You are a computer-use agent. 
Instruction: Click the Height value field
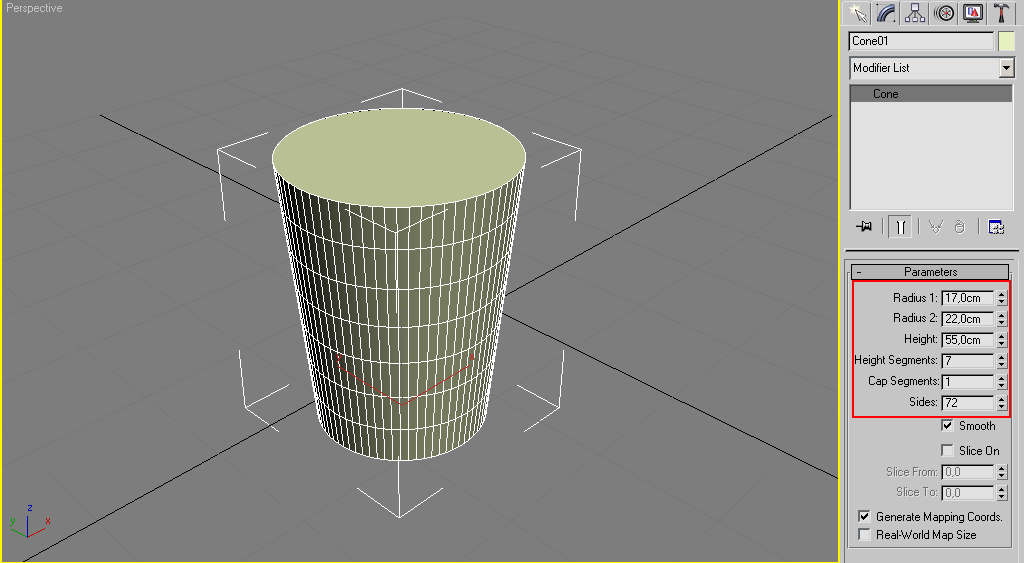pyautogui.click(x=968, y=340)
